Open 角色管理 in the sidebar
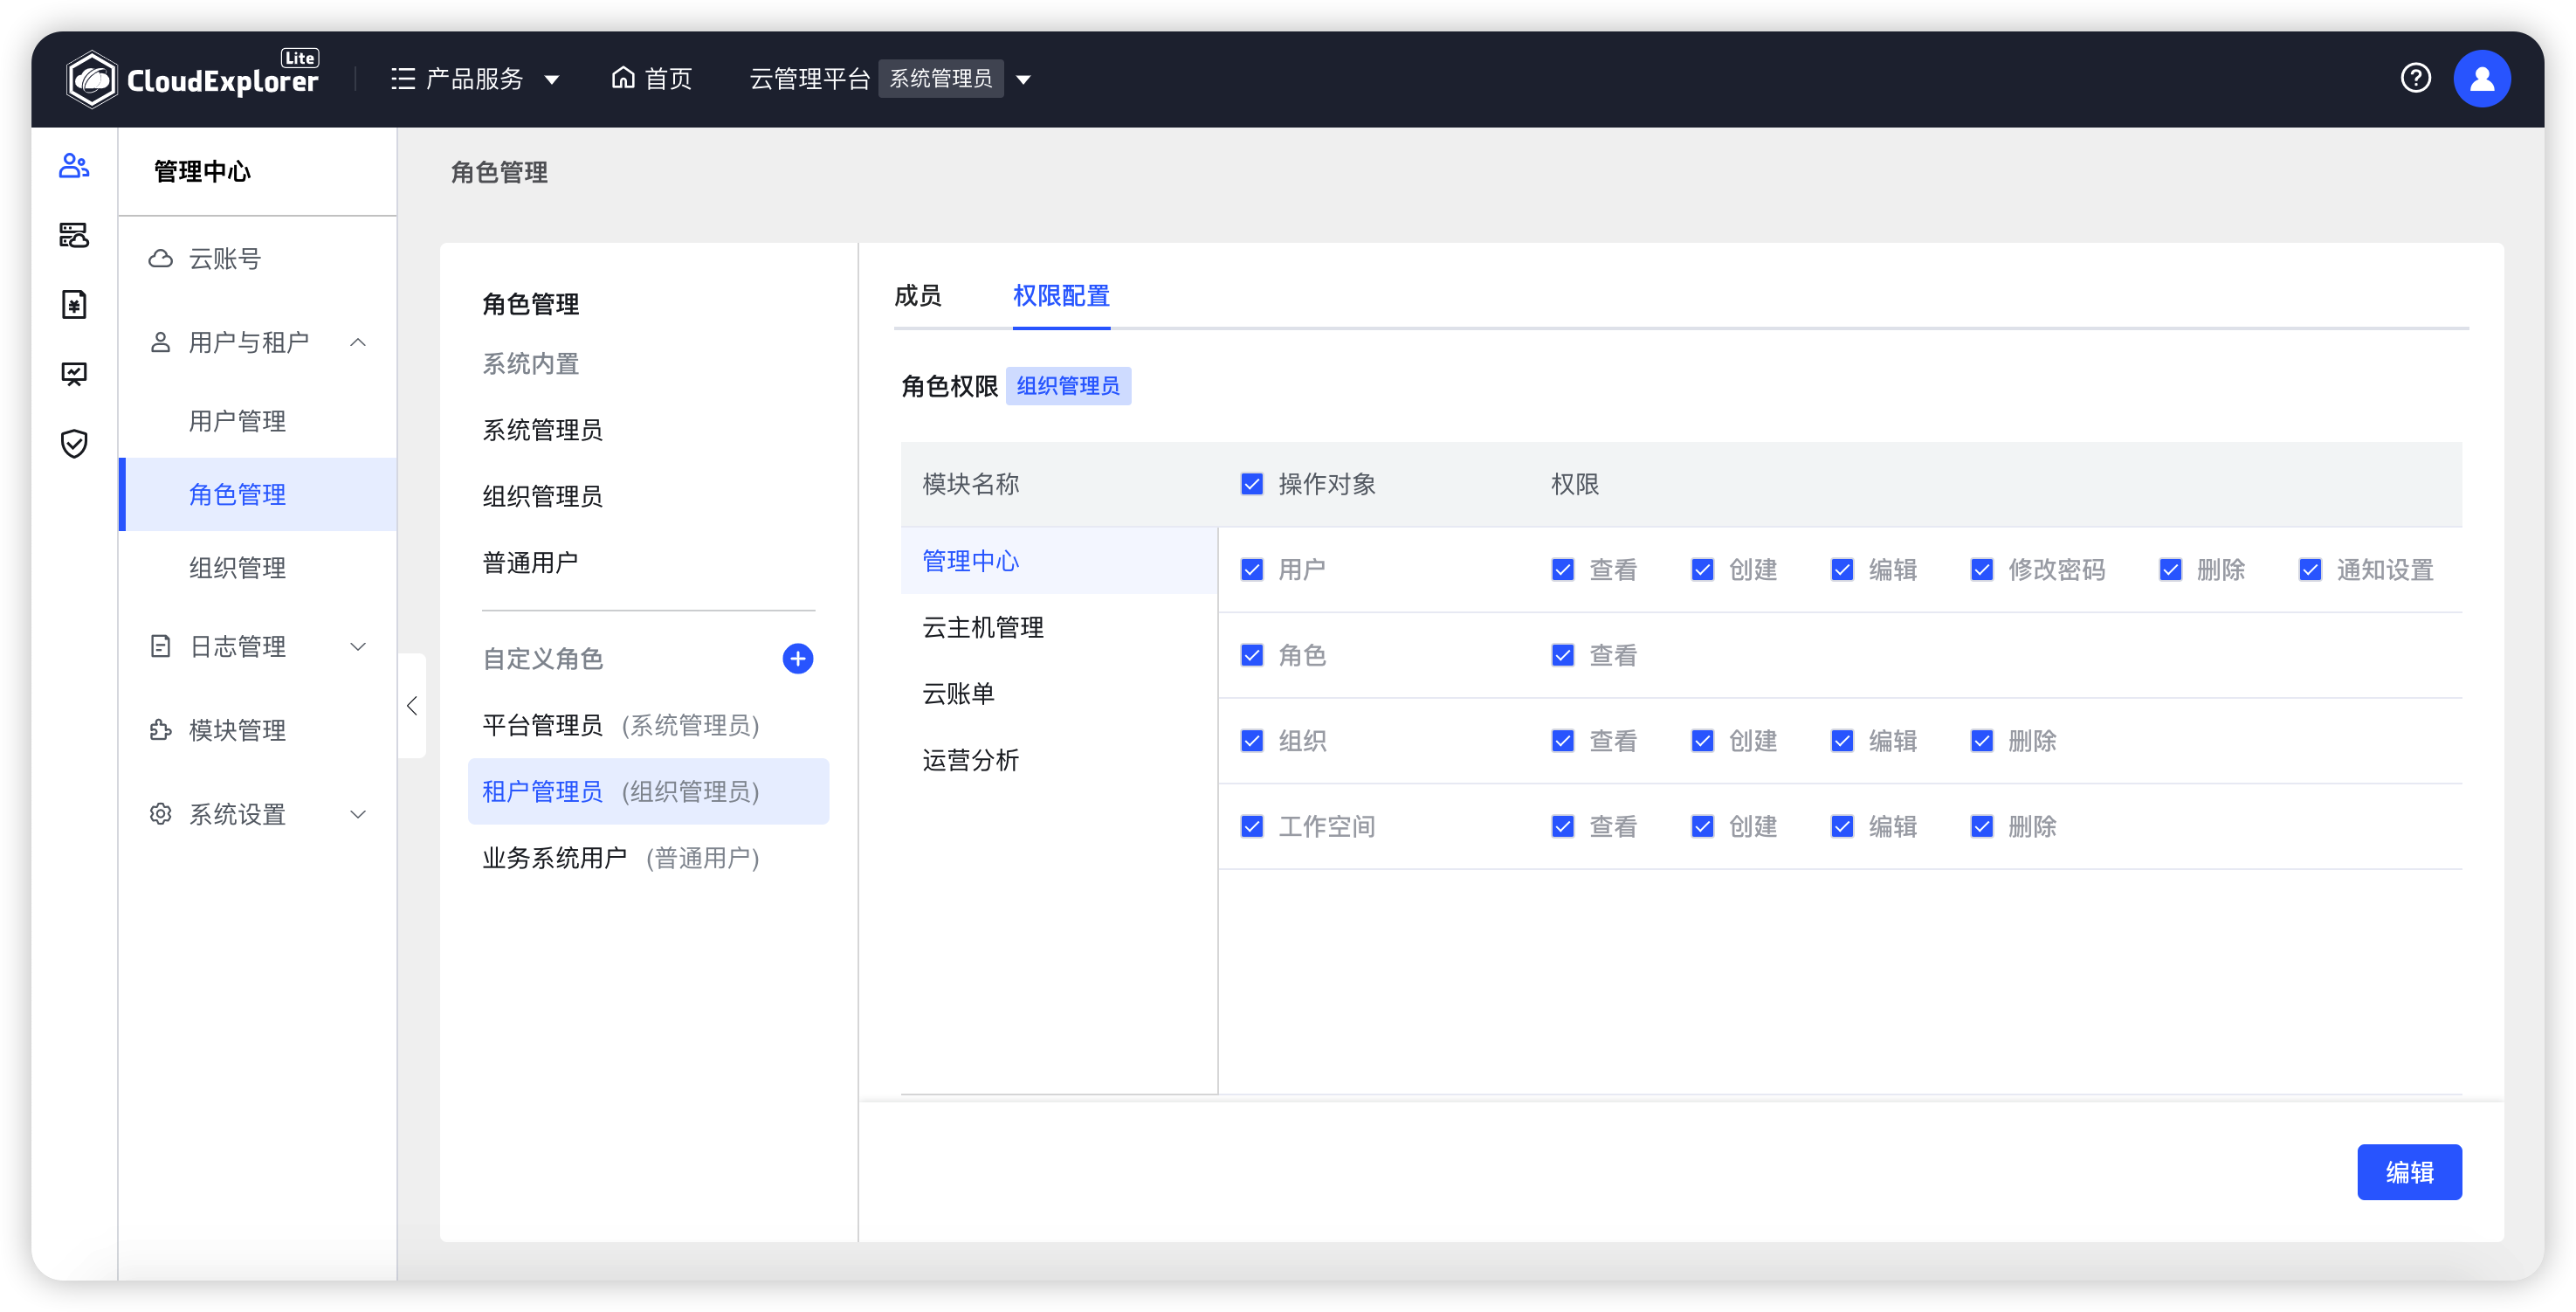 pyautogui.click(x=258, y=495)
